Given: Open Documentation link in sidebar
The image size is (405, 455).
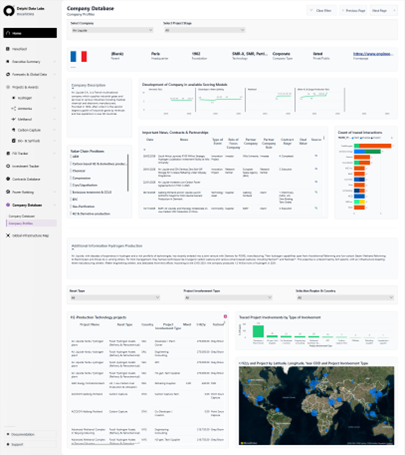Looking at the screenshot, I should [x=30, y=434].
